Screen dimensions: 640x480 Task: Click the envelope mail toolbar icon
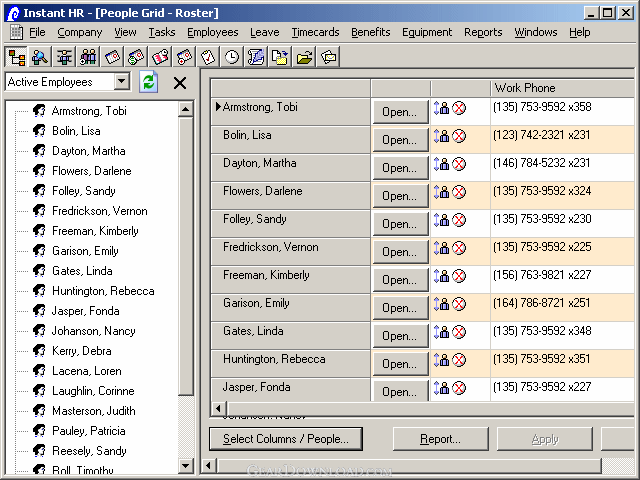click(328, 57)
